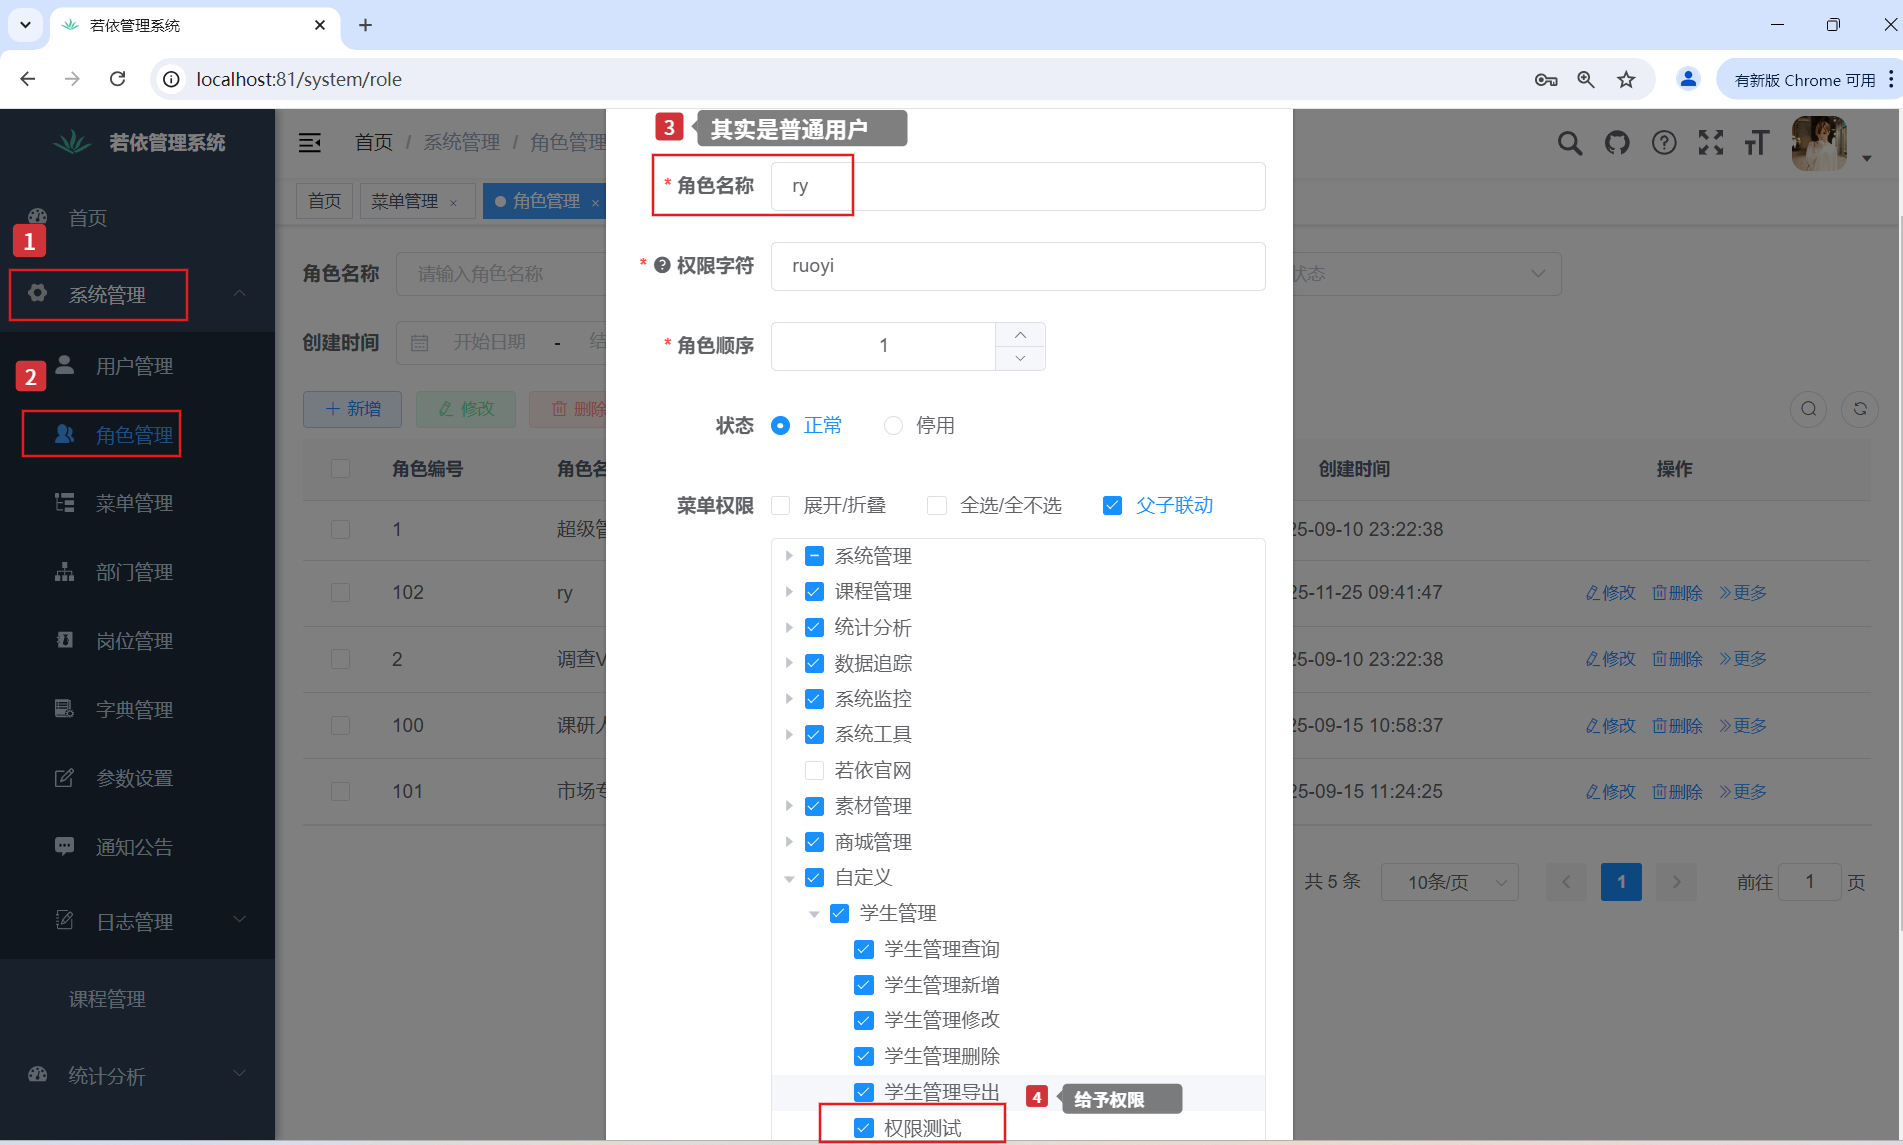The image size is (1903, 1145).
Task: Edit the 角色名称 input field
Action: [1018, 186]
